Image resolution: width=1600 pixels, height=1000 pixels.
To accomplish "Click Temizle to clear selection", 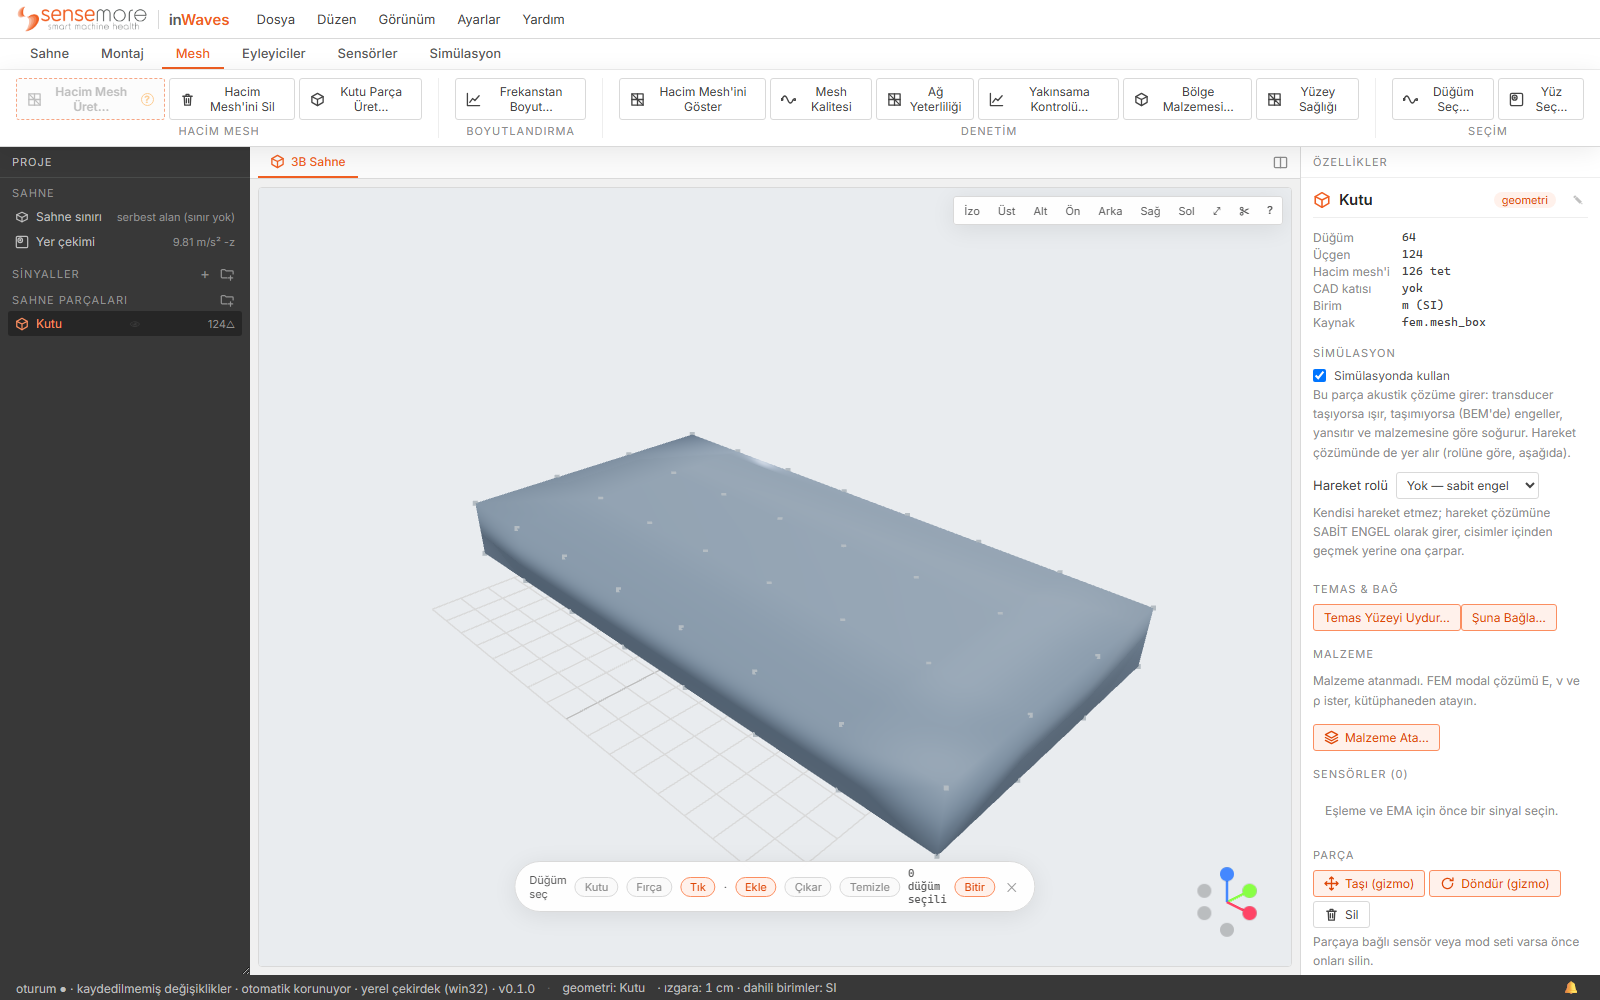I will click(869, 887).
